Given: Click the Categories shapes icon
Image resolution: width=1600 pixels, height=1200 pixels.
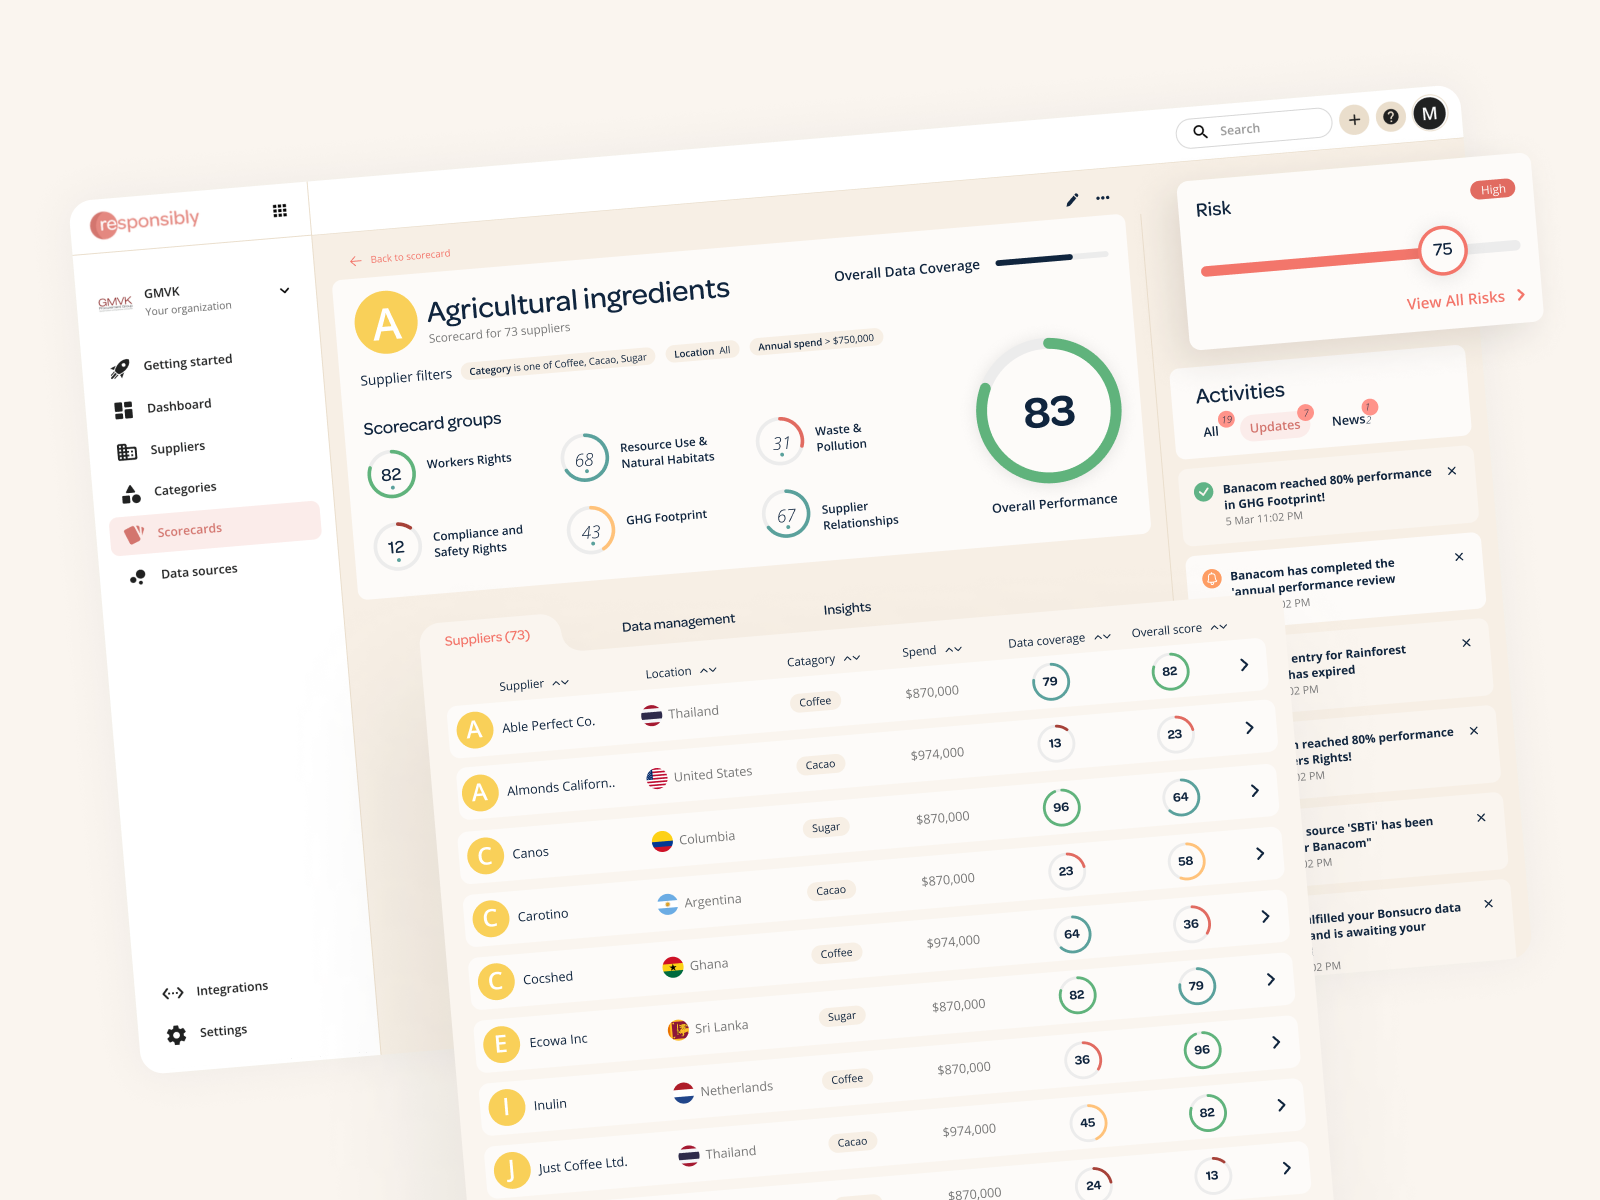Looking at the screenshot, I should [131, 494].
